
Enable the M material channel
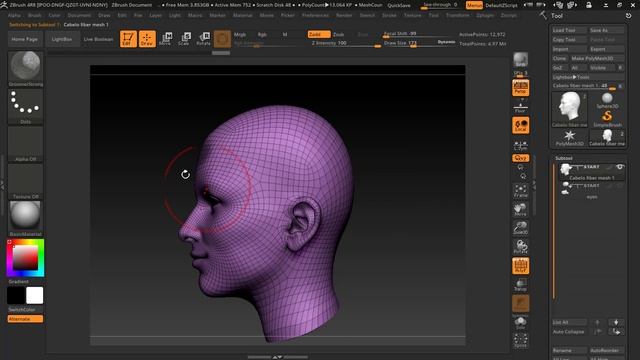[x=285, y=35]
